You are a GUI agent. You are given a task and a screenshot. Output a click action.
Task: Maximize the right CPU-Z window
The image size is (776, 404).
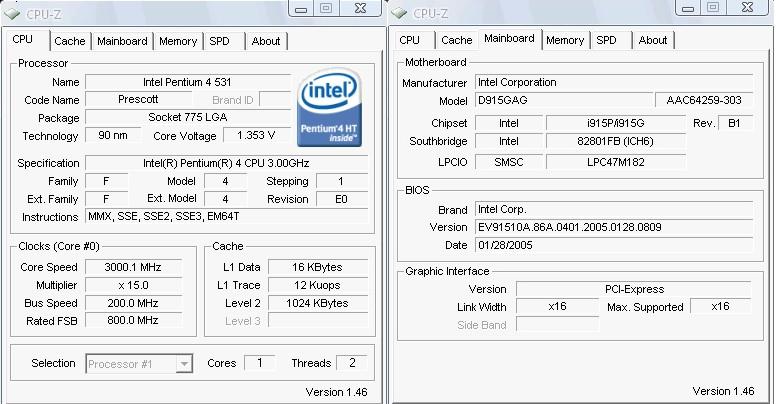(713, 7)
